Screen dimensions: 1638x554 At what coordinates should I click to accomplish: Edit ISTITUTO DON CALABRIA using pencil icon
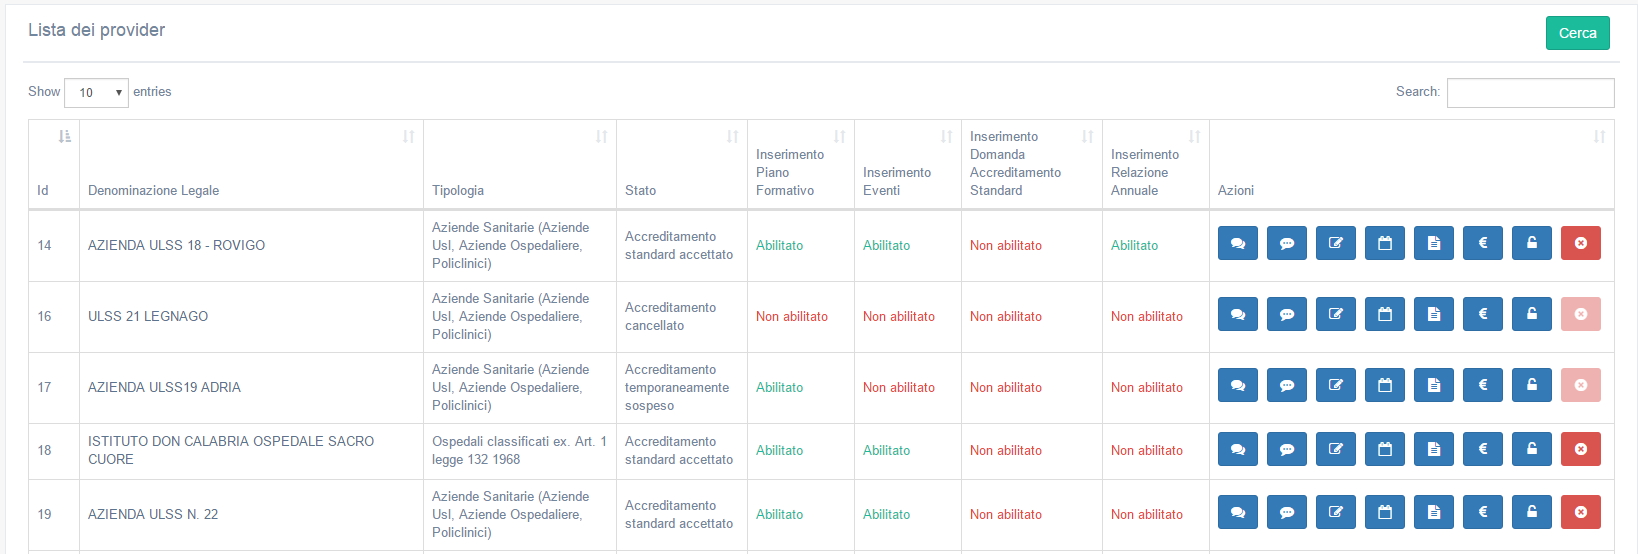[x=1335, y=449]
